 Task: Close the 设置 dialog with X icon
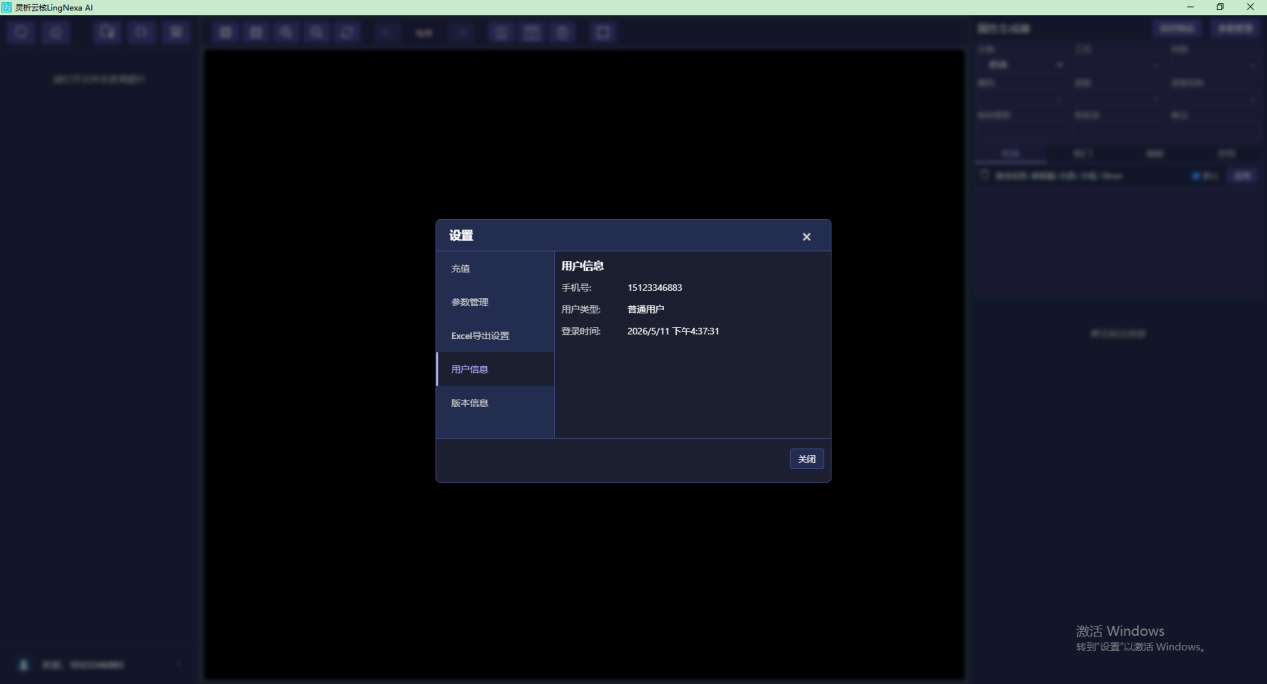pos(806,237)
